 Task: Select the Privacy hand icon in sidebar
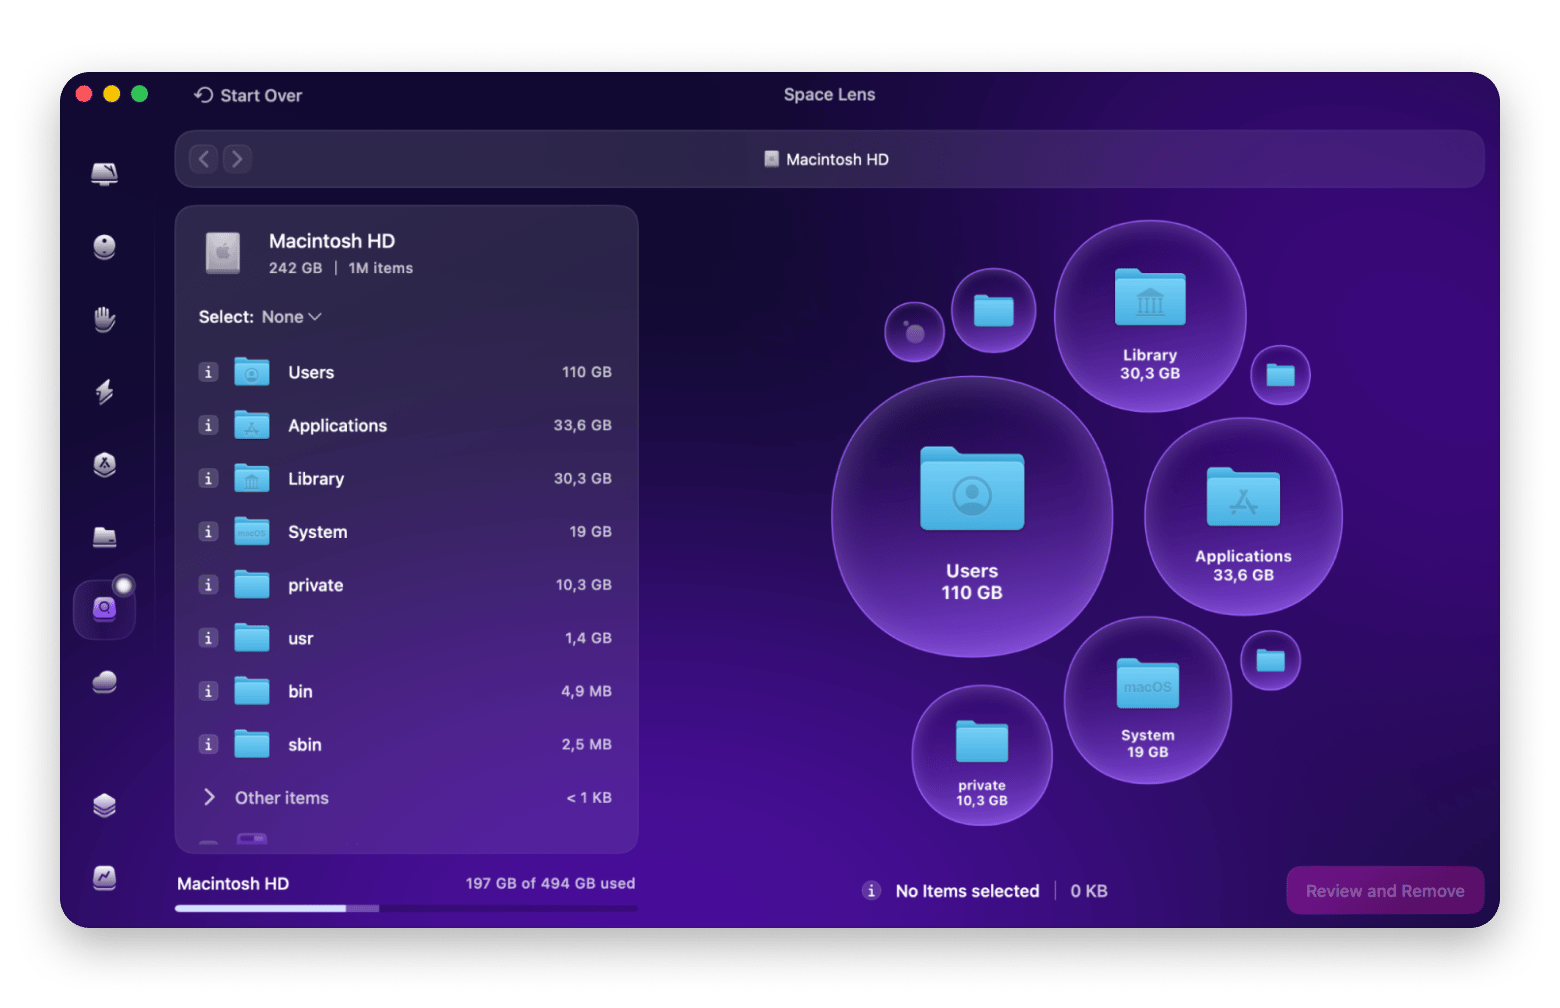(104, 319)
